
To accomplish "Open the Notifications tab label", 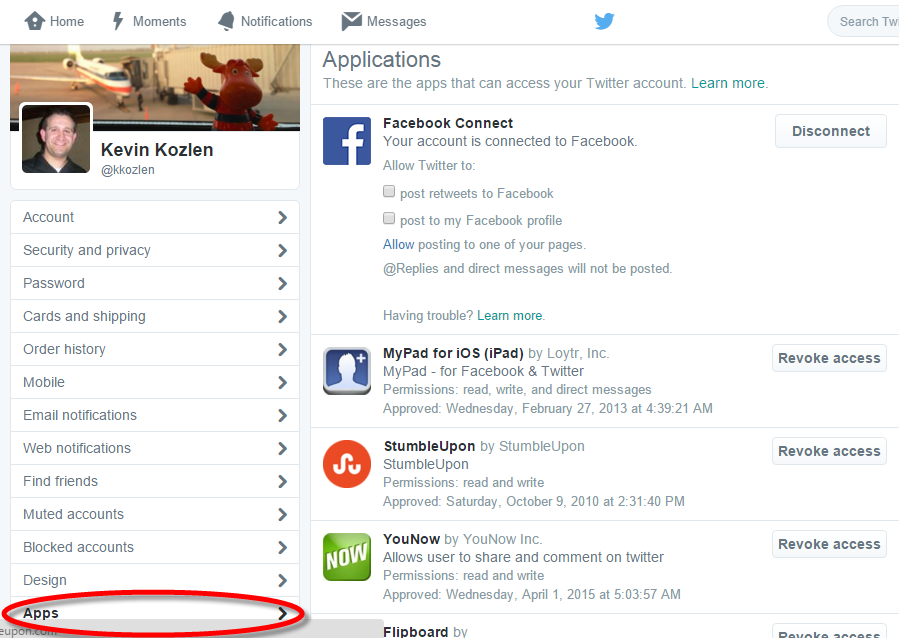I will pos(276,22).
